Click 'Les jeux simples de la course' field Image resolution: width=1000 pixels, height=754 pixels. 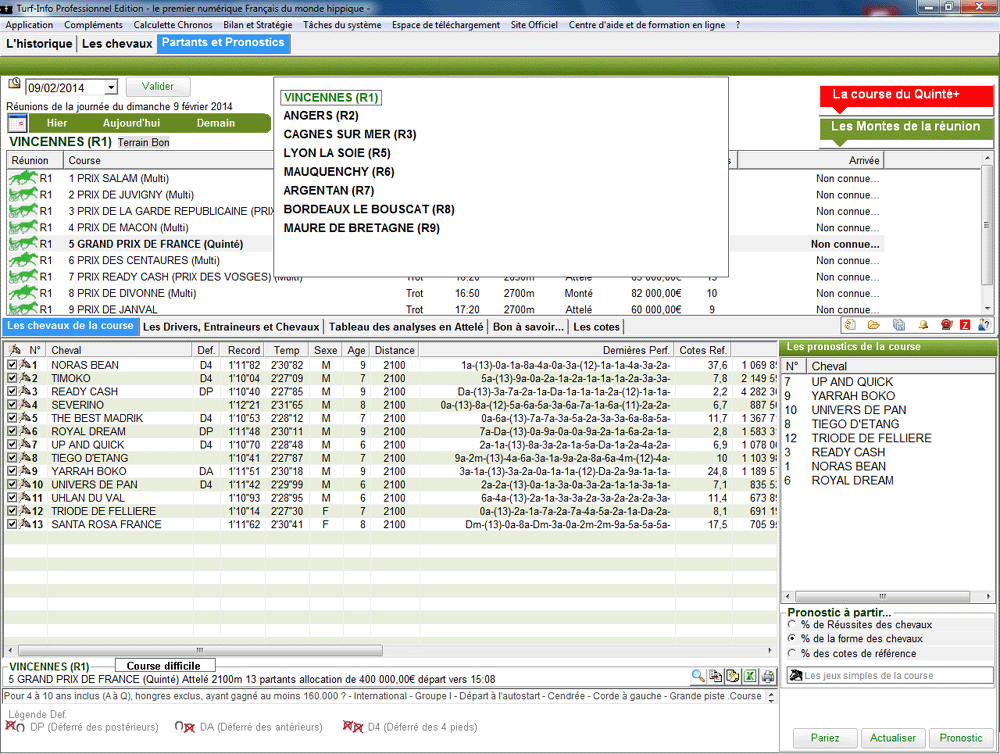click(x=889, y=676)
